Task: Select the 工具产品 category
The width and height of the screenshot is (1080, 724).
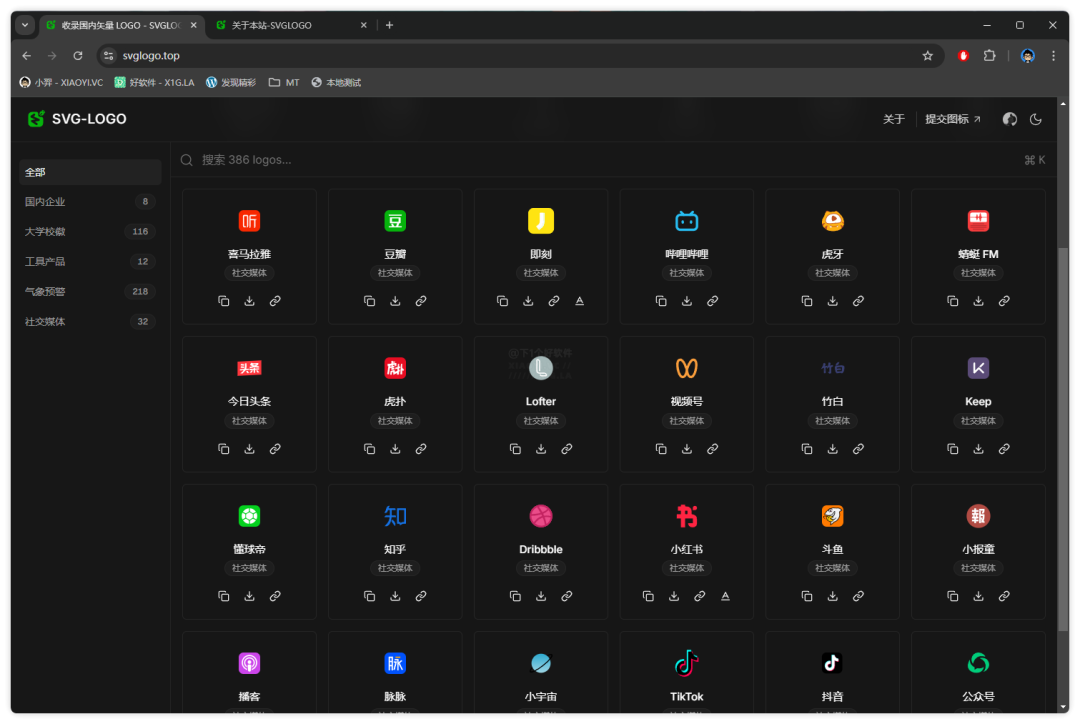Action: coord(90,262)
